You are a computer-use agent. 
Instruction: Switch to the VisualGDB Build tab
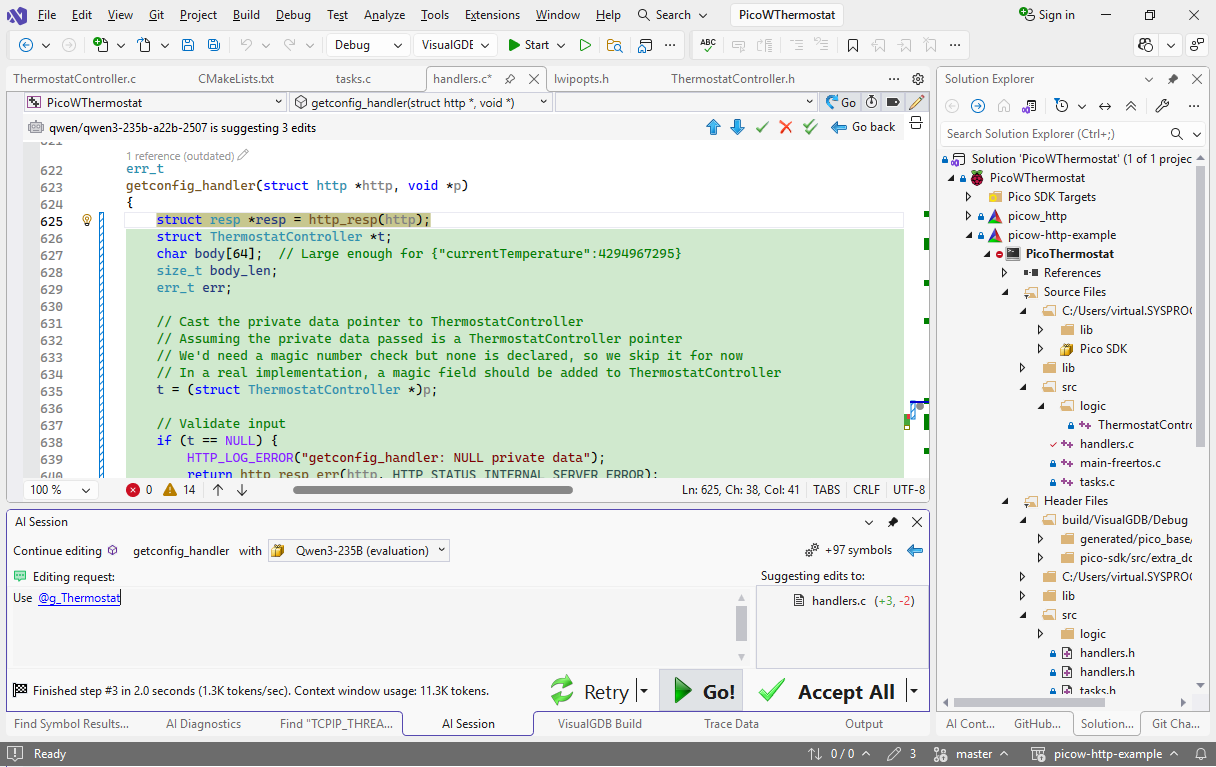(x=599, y=723)
